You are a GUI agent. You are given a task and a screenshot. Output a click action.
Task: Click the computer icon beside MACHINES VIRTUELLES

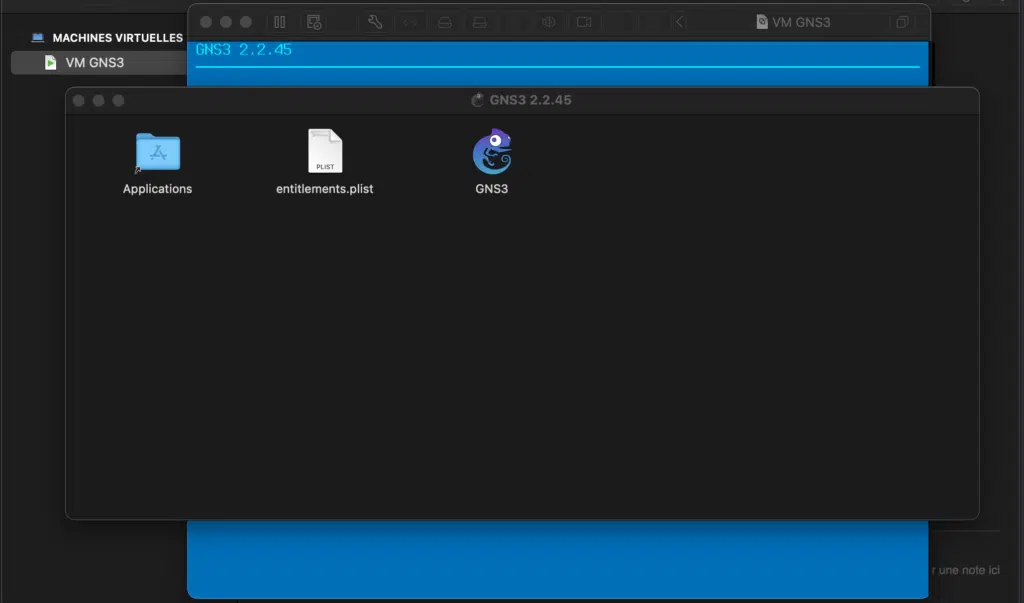click(38, 38)
